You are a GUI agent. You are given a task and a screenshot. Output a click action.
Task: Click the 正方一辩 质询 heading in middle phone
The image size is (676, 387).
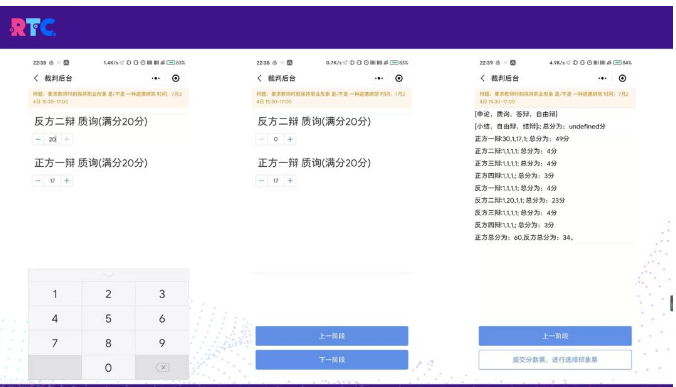(314, 163)
